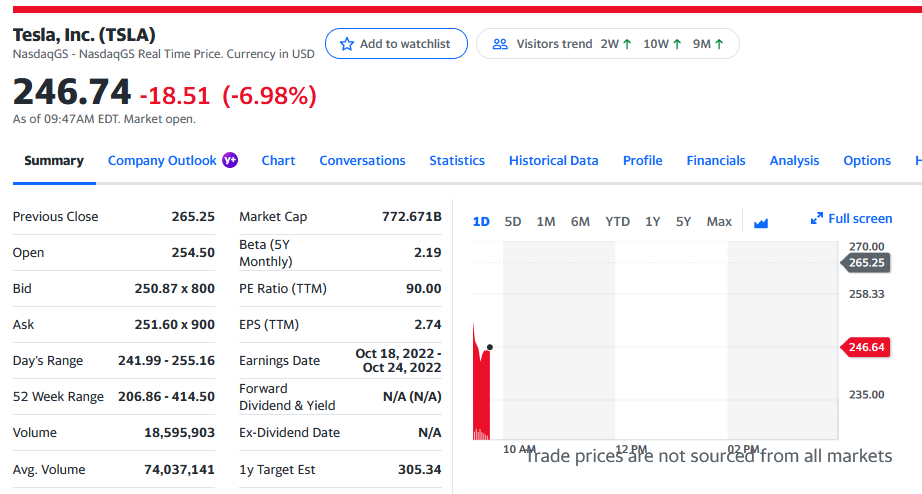Switch to the Analysis tab
The image size is (922, 494).
click(x=794, y=161)
